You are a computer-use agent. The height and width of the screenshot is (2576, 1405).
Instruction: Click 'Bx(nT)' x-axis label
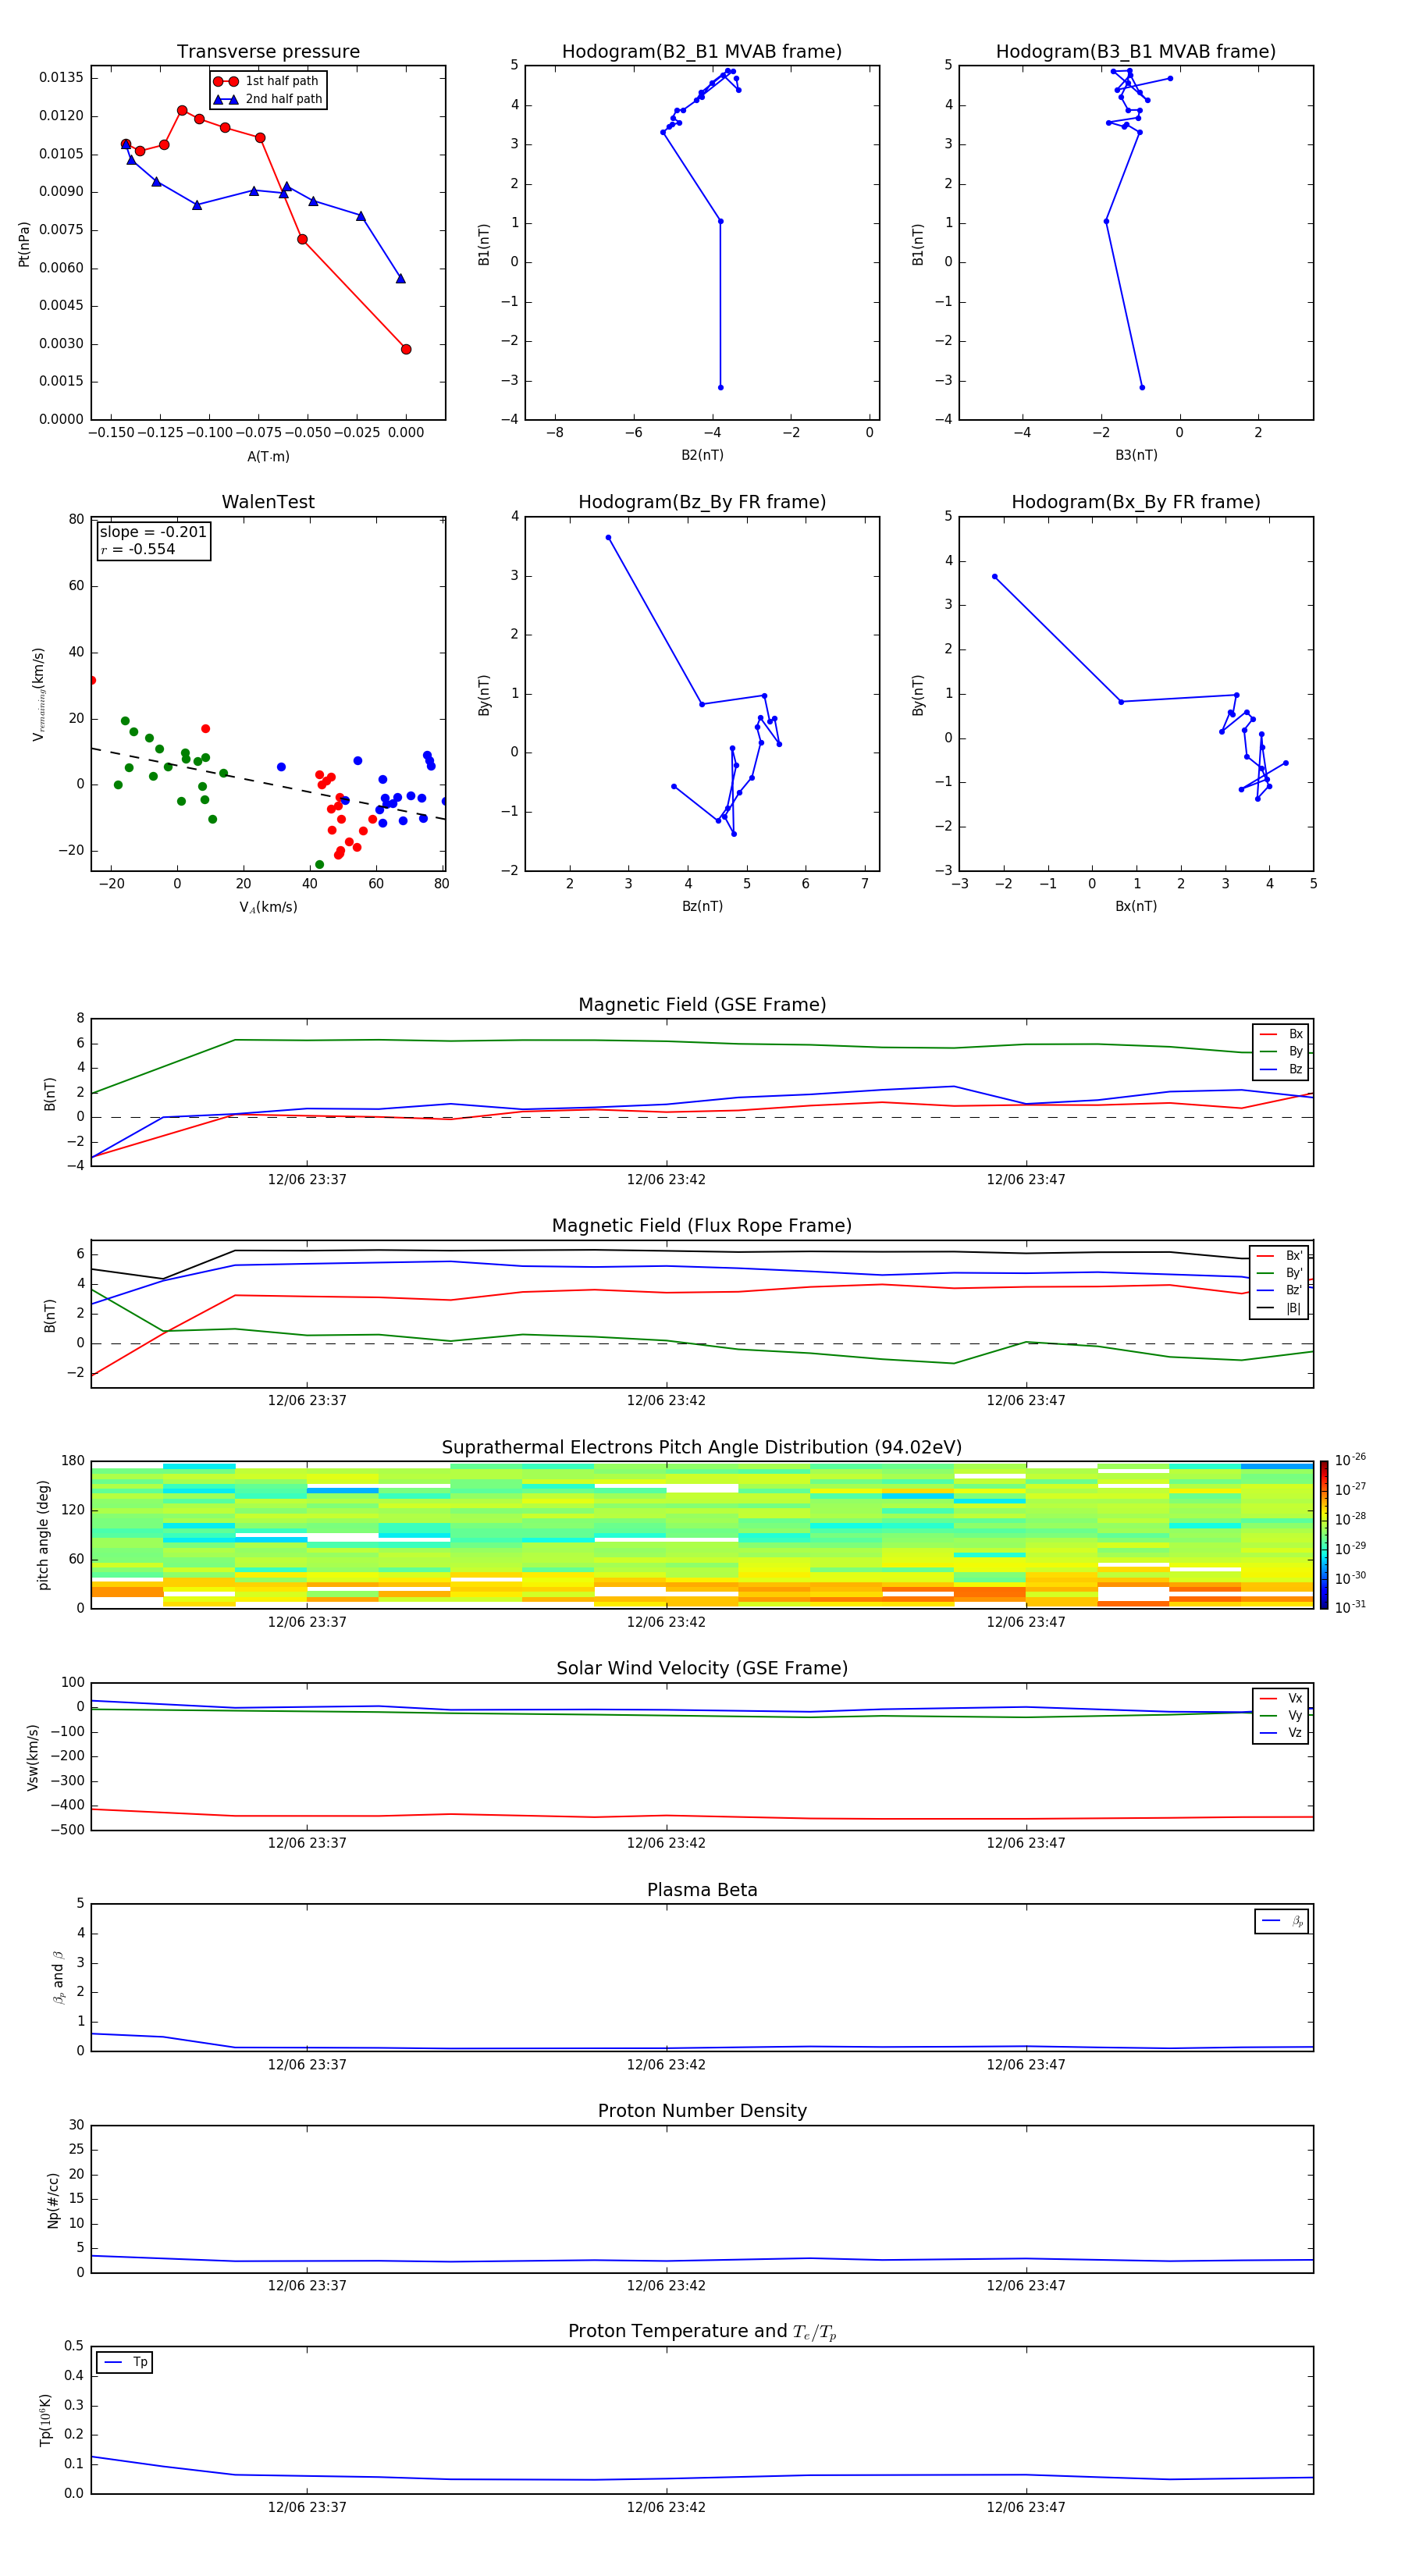tap(1136, 906)
